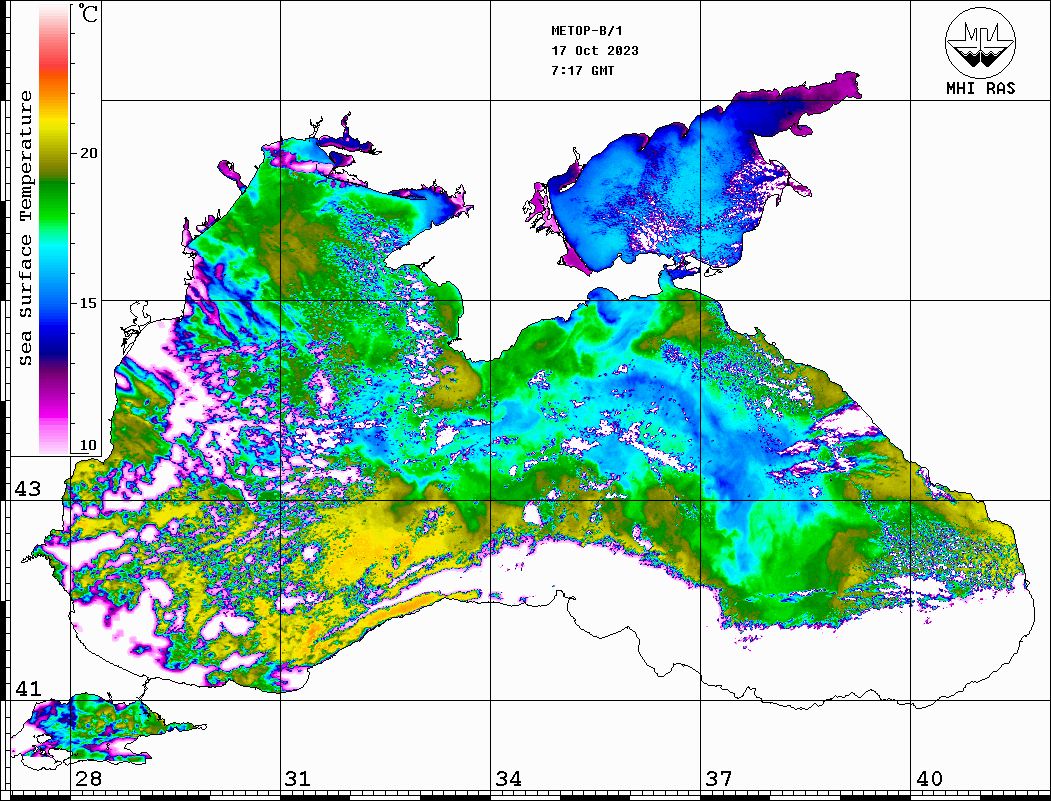Image resolution: width=1051 pixels, height=801 pixels.
Task: Click the 'Sea Surface Temperature' vertical title
Action: coord(25,229)
